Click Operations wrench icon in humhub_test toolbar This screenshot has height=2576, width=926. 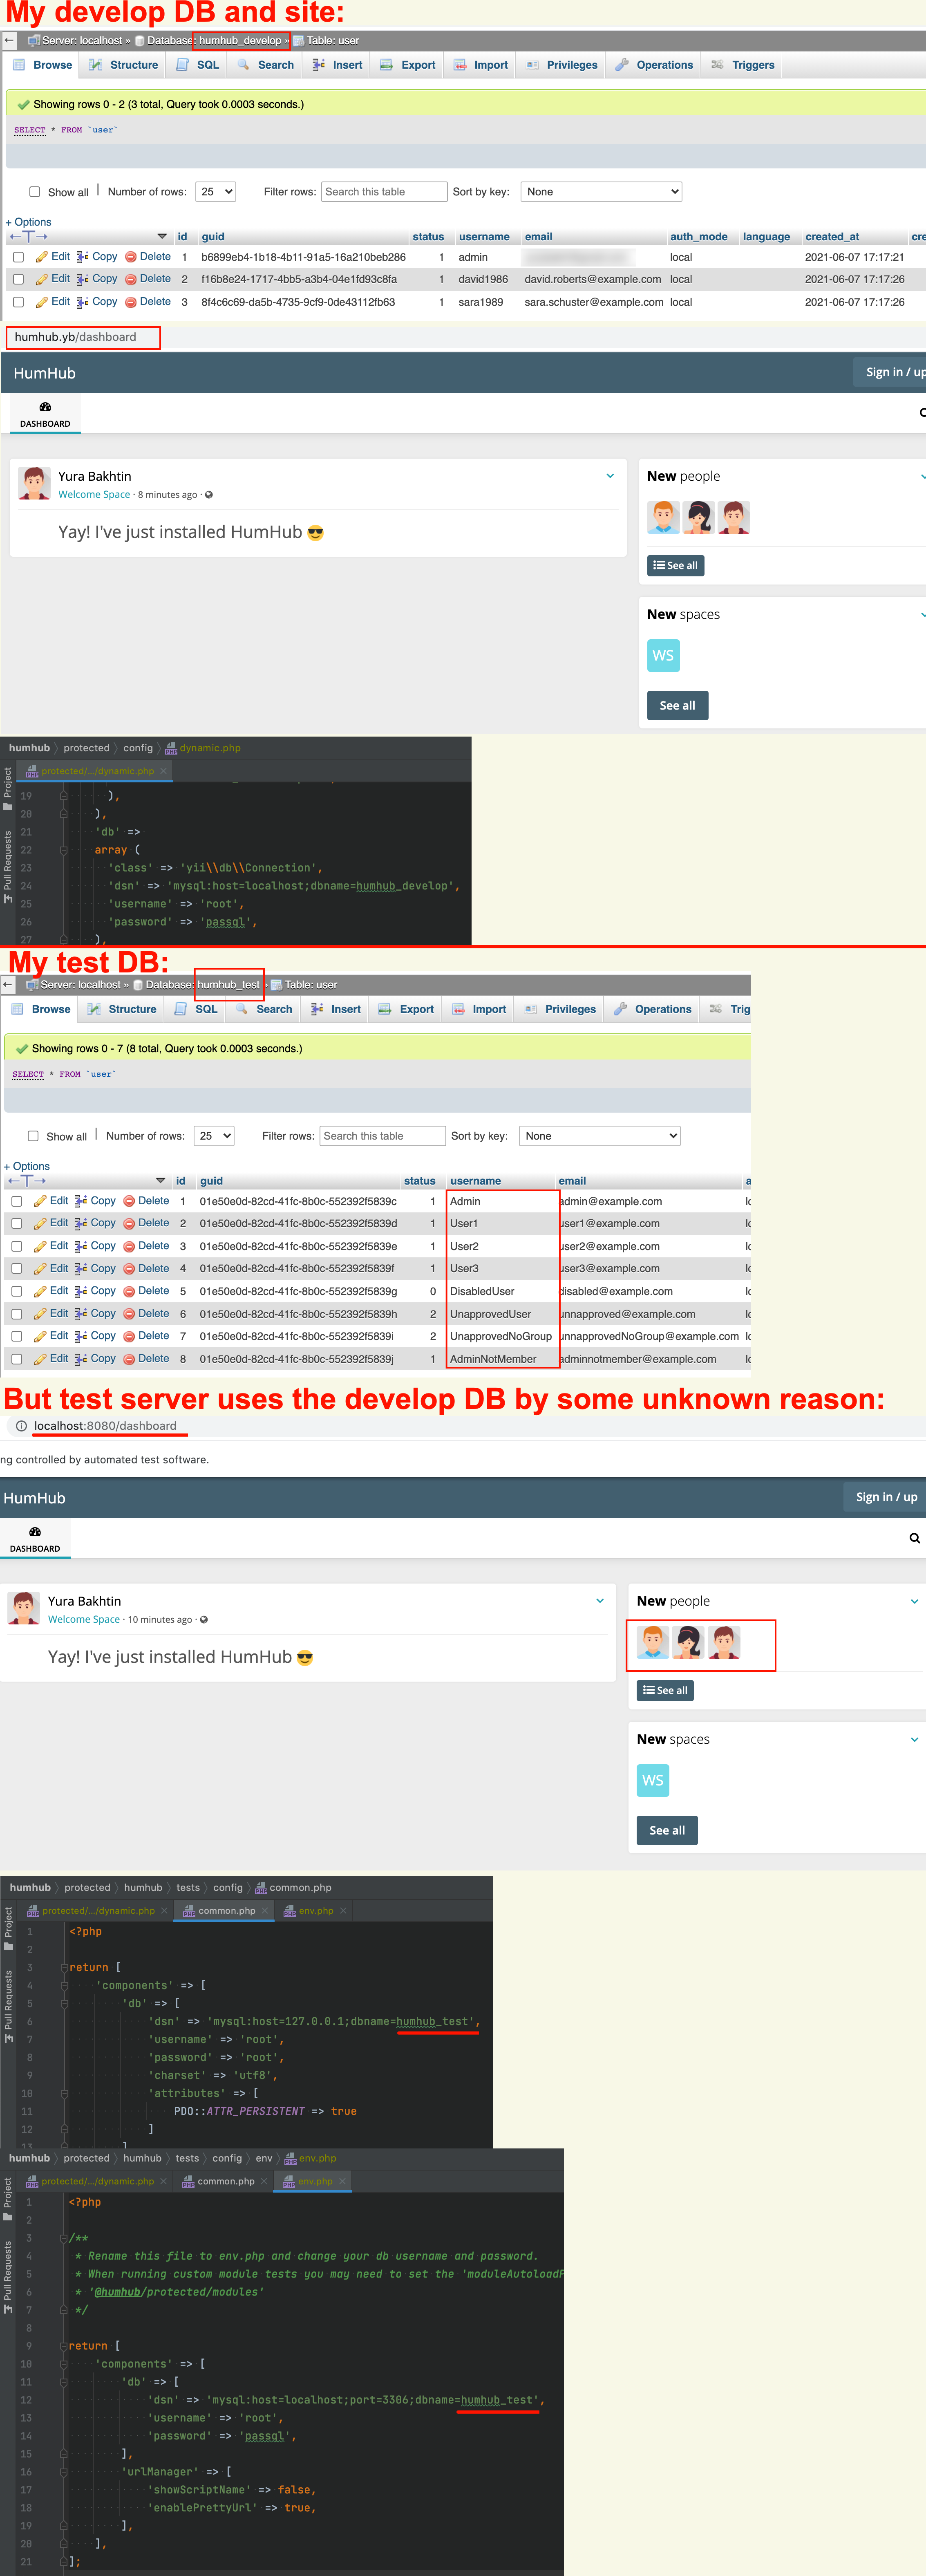pyautogui.click(x=620, y=1009)
